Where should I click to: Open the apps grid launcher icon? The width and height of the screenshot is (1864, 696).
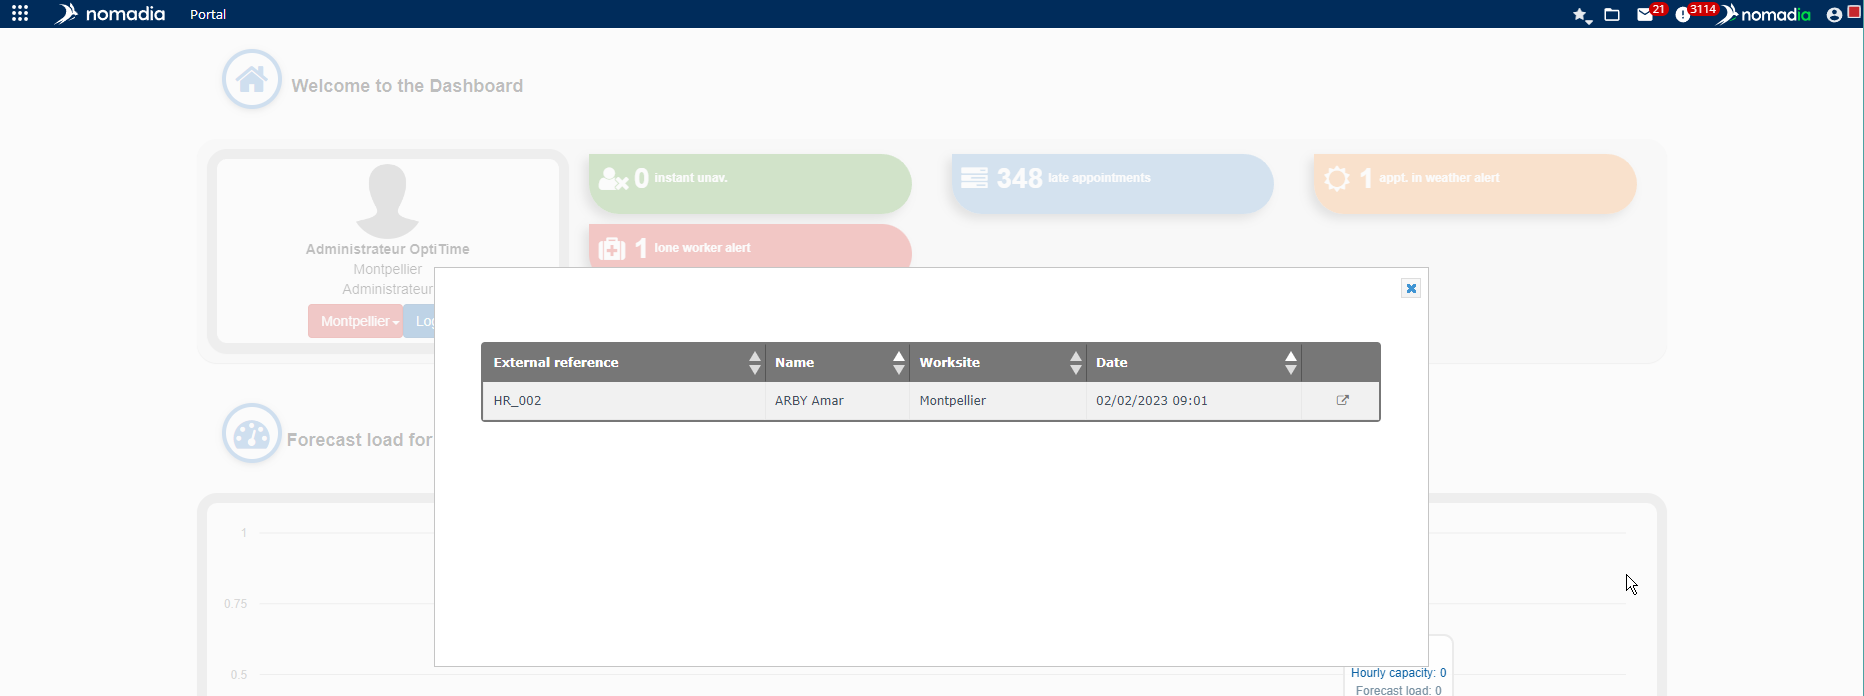click(20, 14)
